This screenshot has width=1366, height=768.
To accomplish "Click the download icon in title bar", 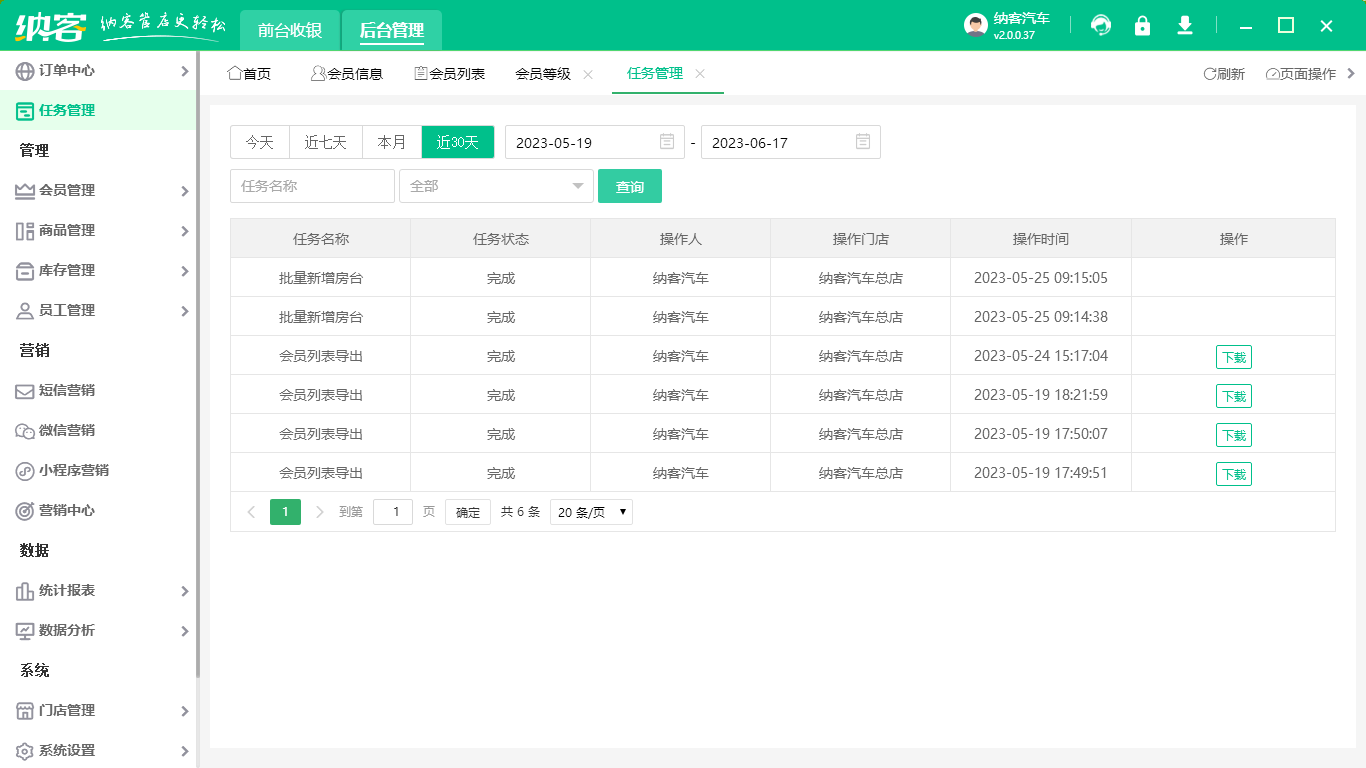I will tap(1184, 25).
